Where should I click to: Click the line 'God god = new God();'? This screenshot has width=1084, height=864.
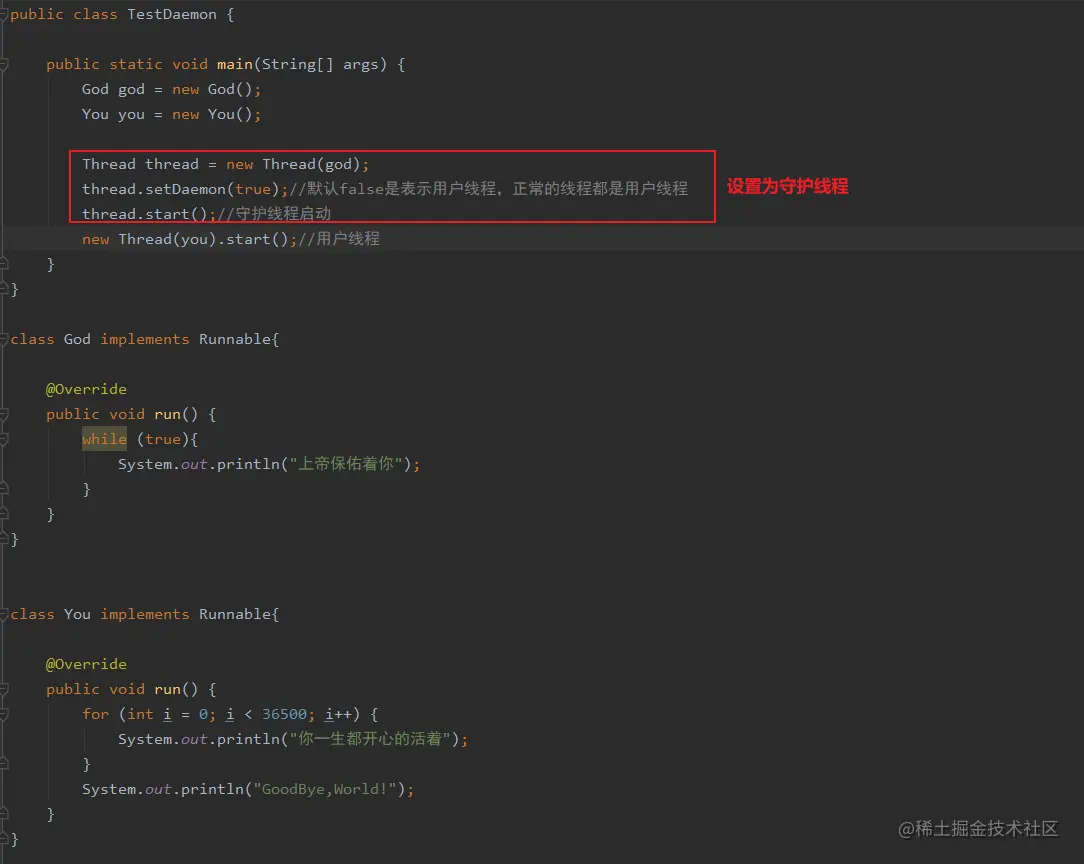coord(171,89)
